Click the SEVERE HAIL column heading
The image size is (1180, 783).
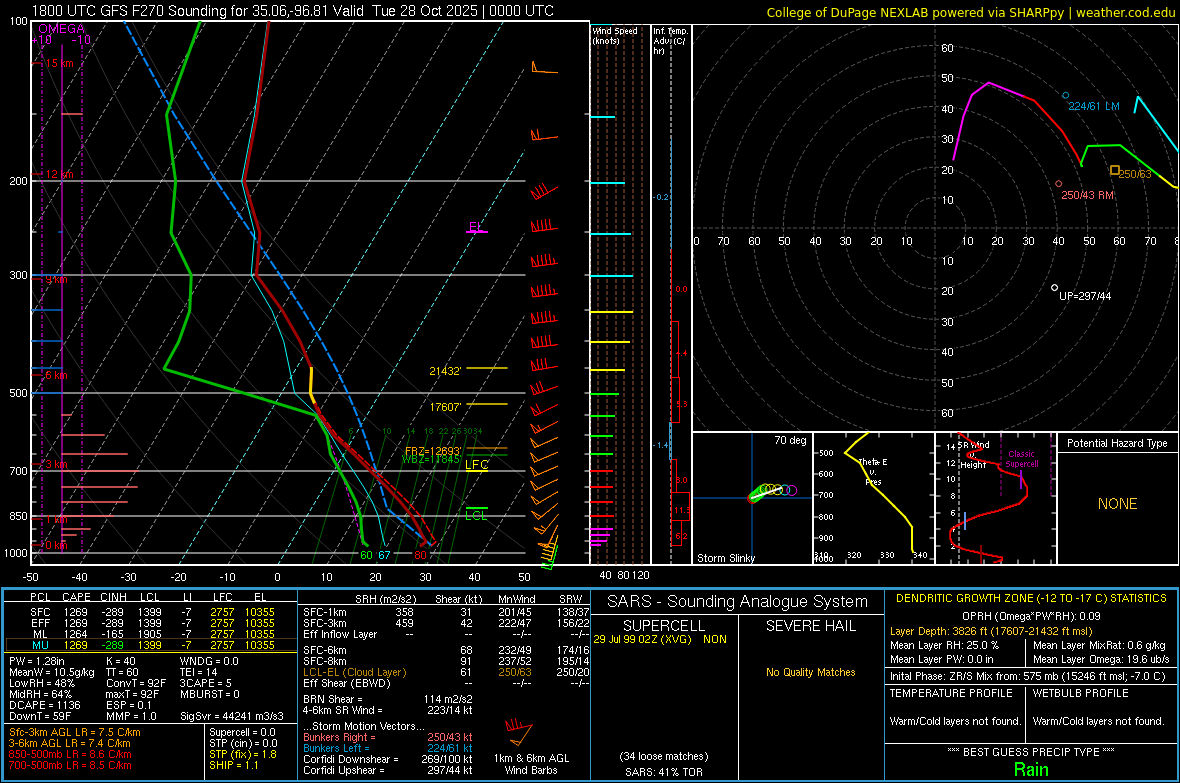click(x=811, y=626)
